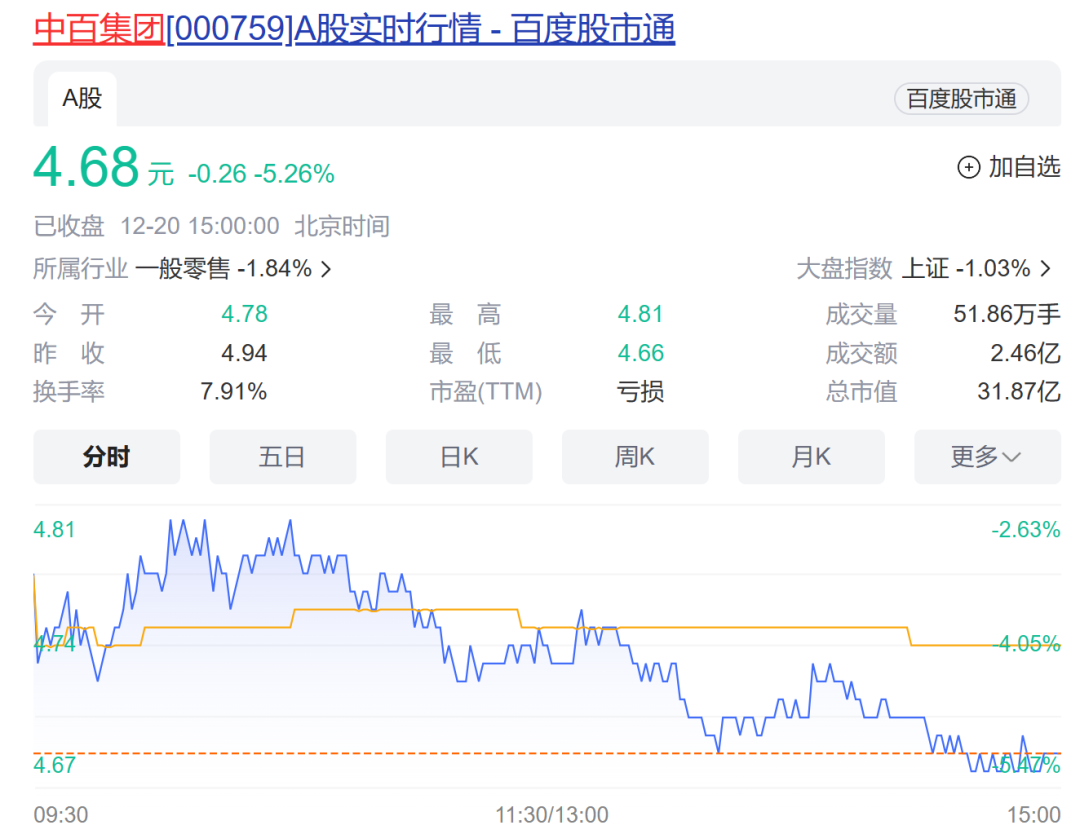Click chart time label 09:30
Screen dimensions: 1080x834
pyautogui.click(x=61, y=815)
